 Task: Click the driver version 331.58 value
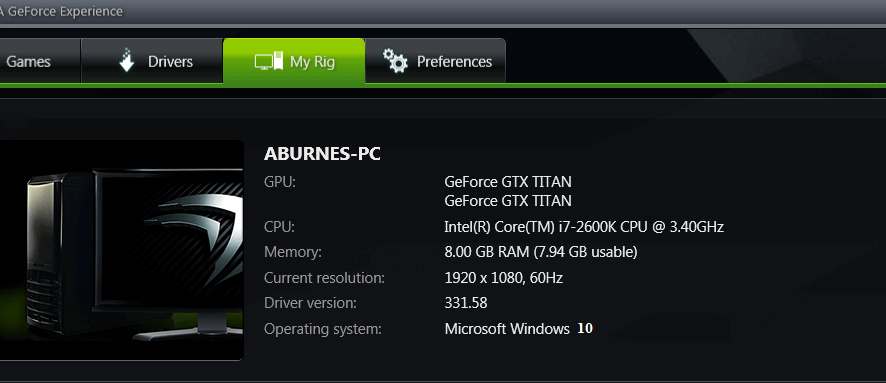(x=466, y=303)
